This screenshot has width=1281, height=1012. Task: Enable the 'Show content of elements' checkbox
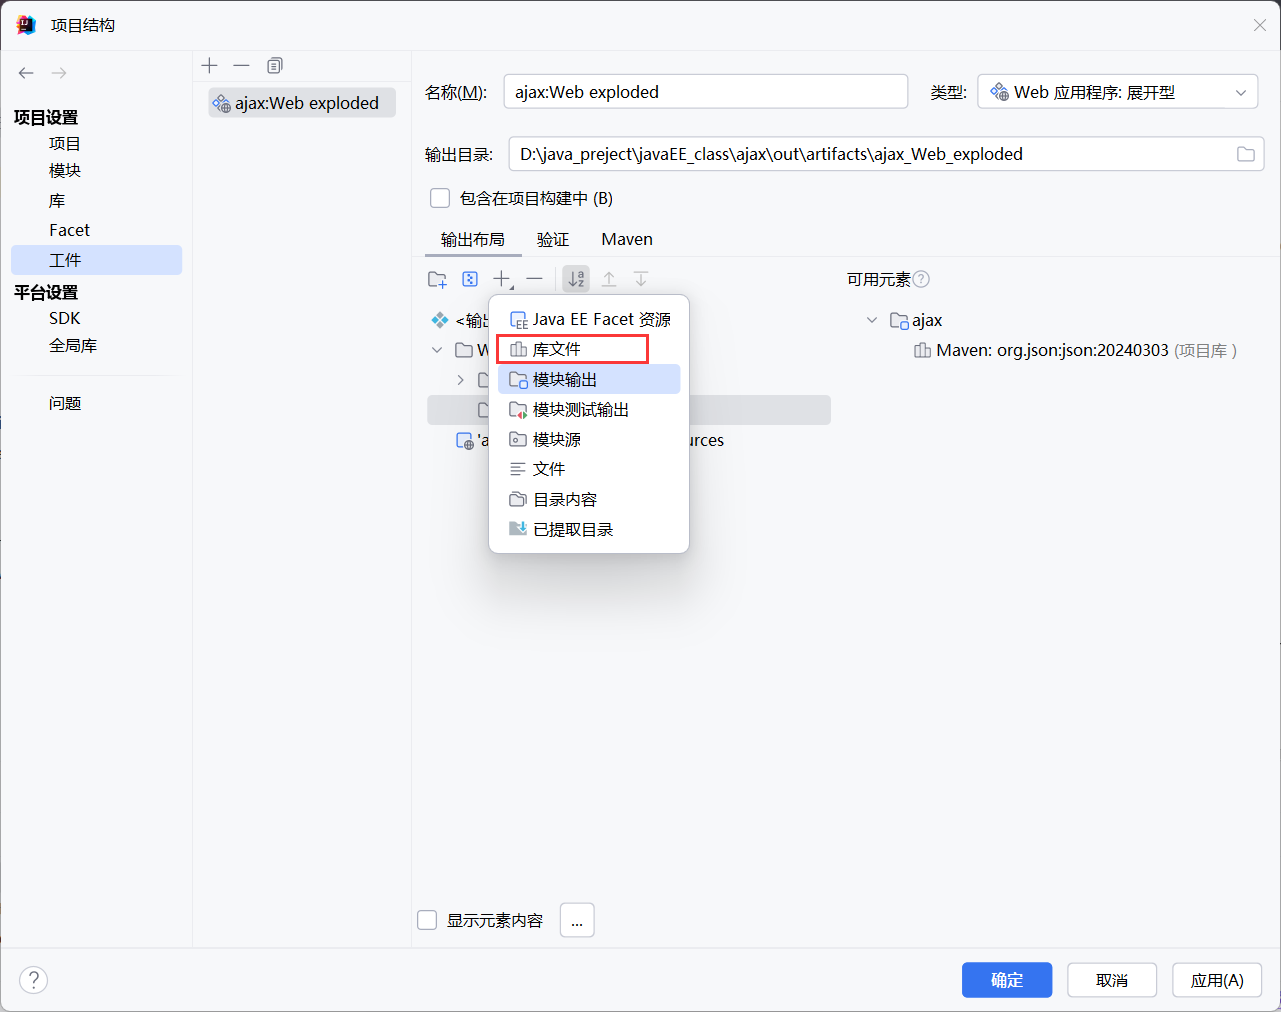427,920
